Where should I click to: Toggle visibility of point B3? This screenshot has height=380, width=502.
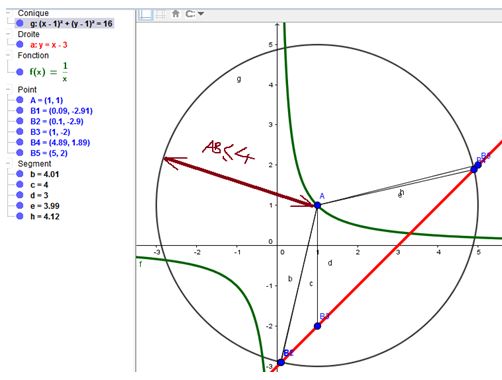20,132
